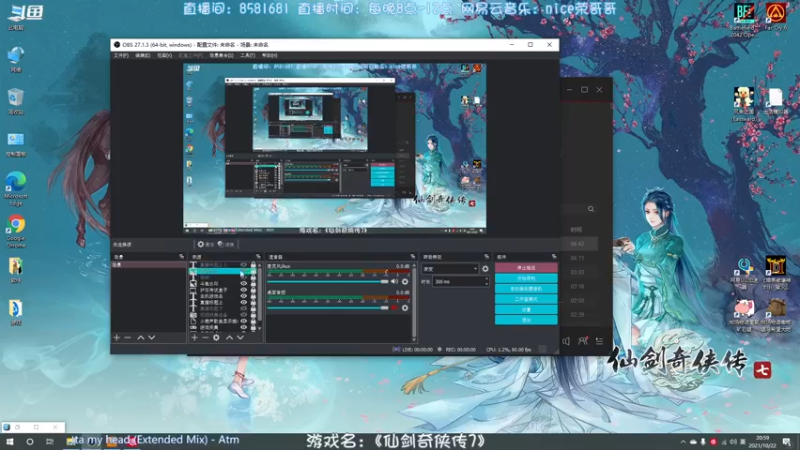Click the 停止推流 Stop Streaming button

click(x=526, y=268)
